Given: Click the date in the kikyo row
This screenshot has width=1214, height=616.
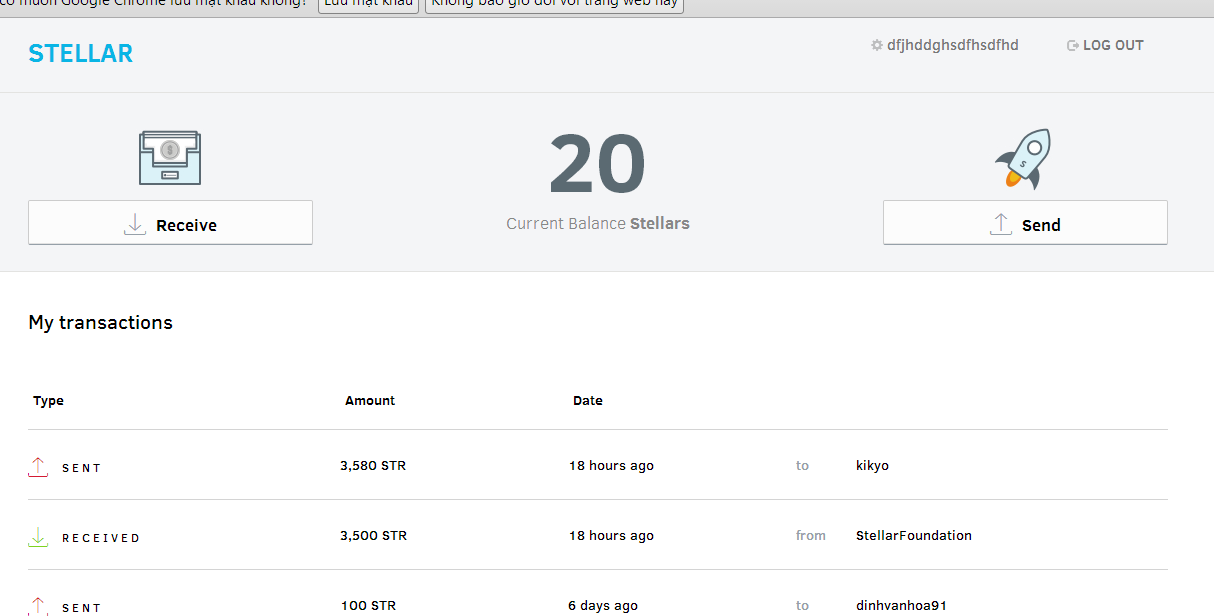Looking at the screenshot, I should click(x=611, y=465).
